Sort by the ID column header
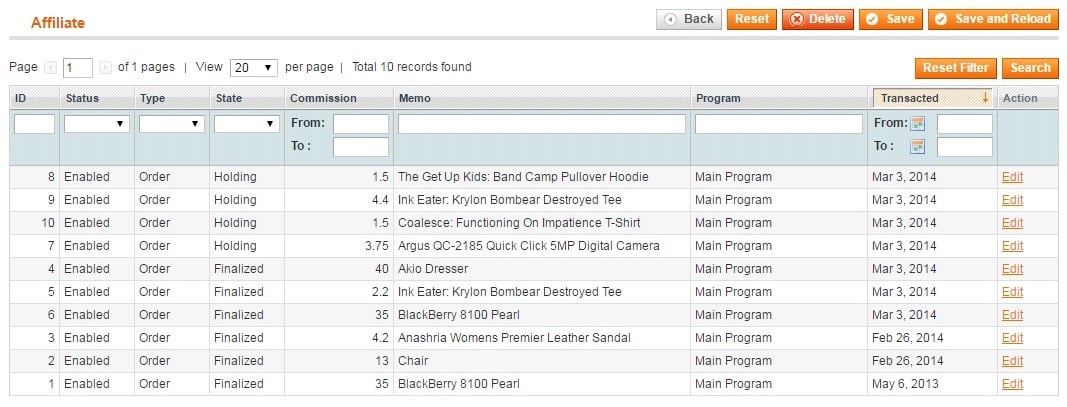The width and height of the screenshot is (1067, 407). 20,98
